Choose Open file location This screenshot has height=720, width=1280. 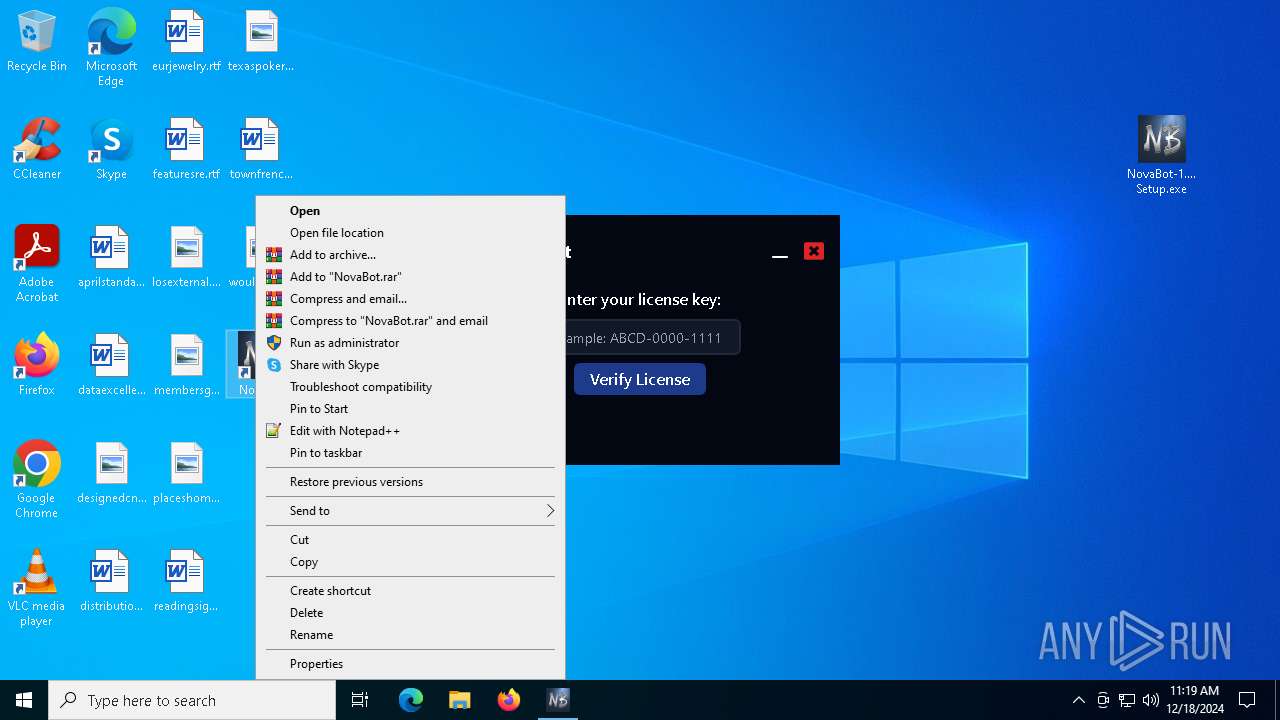point(410,233)
